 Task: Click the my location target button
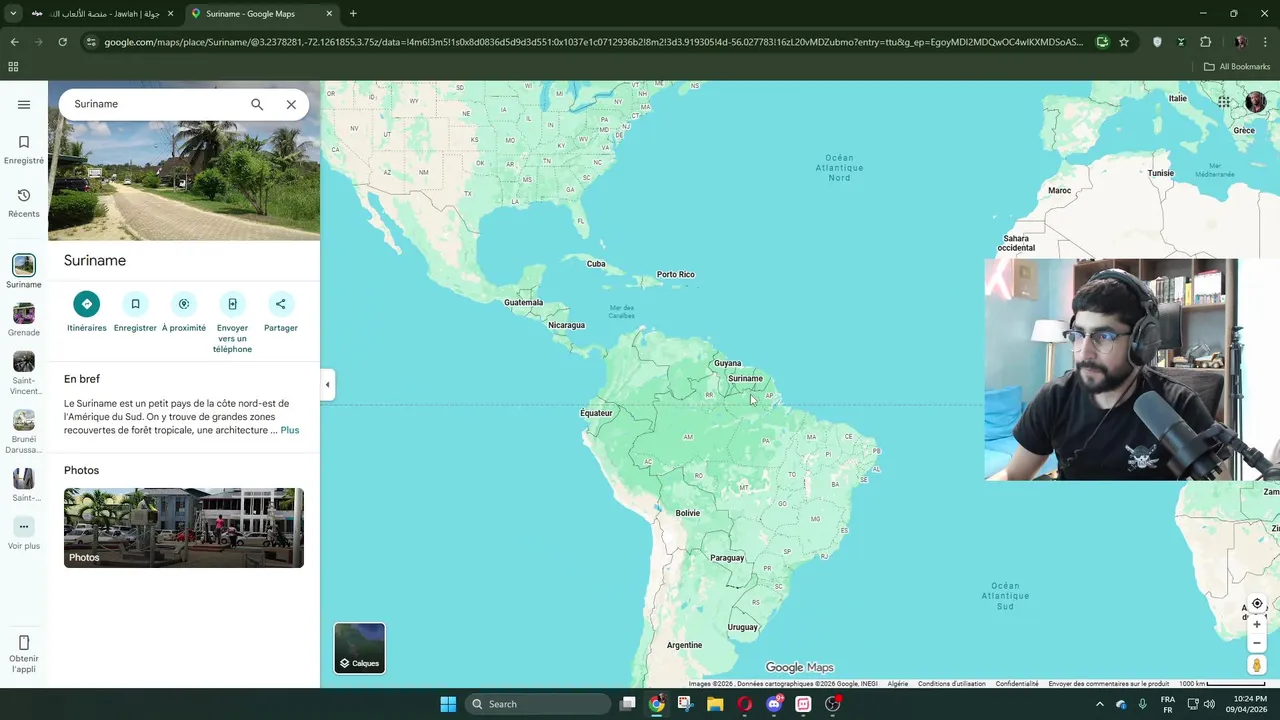tap(1257, 604)
